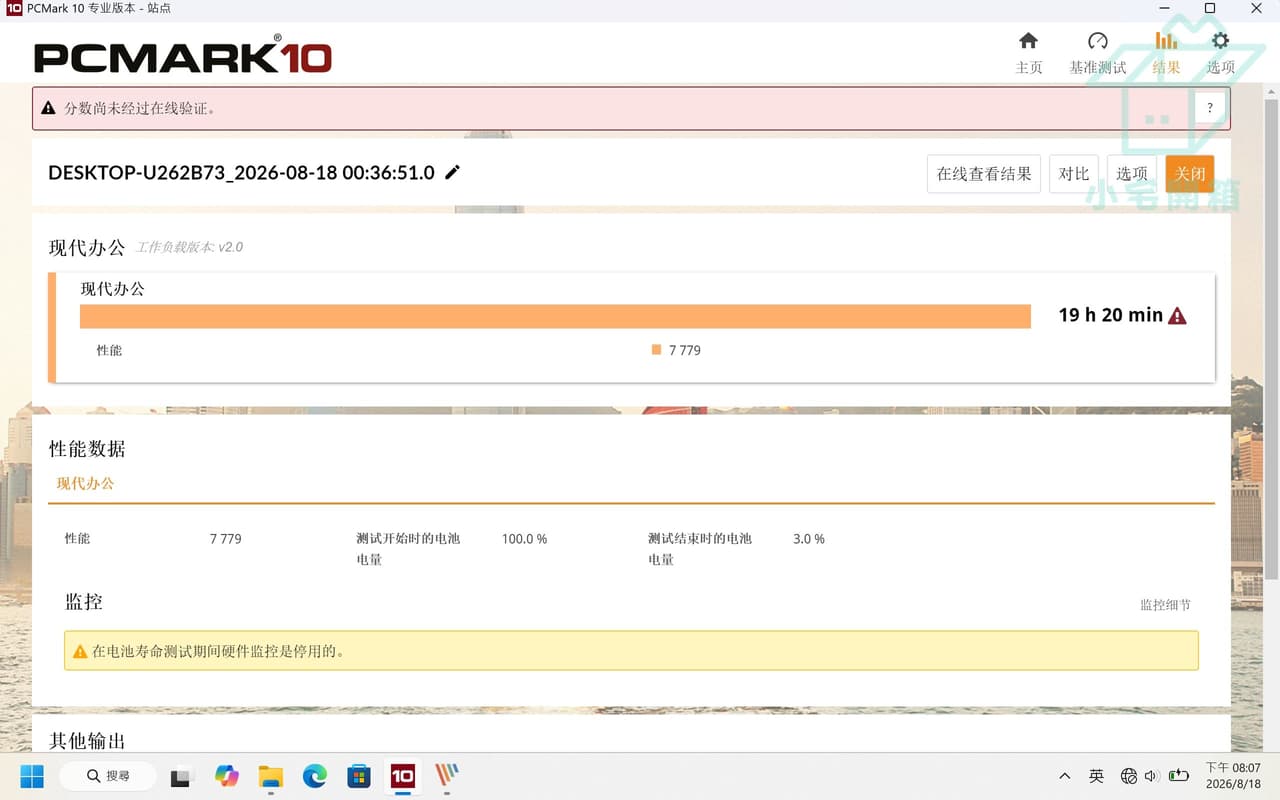Click the battery icon in system tray

click(x=1179, y=776)
